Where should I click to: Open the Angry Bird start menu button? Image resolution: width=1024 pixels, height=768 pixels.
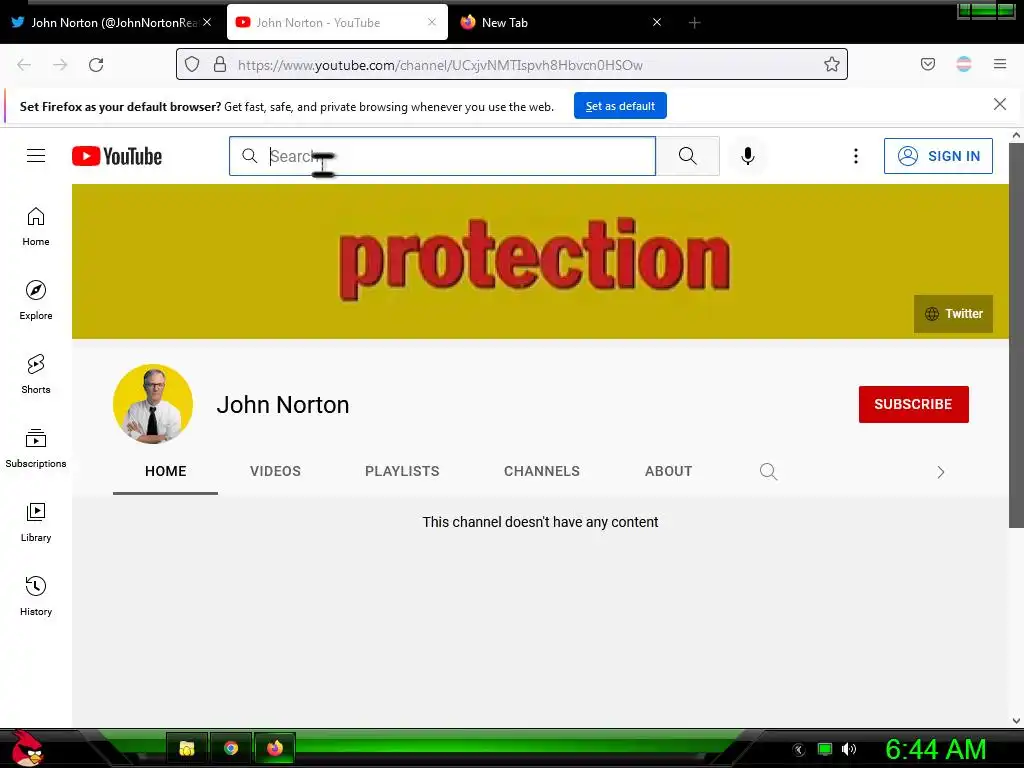[28, 748]
